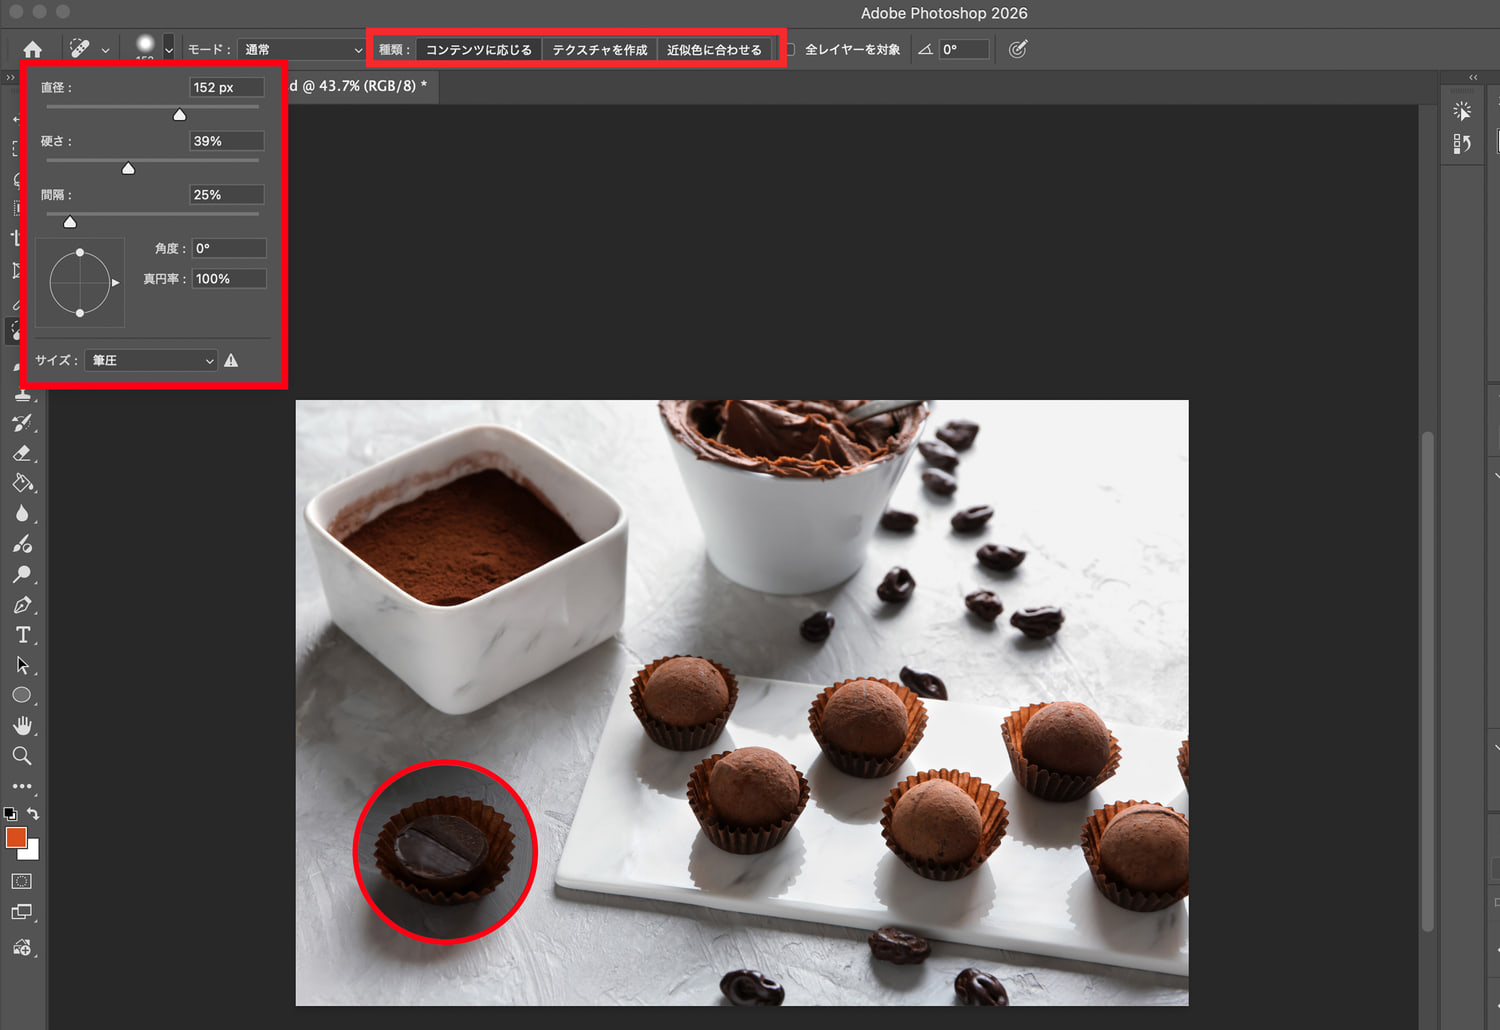This screenshot has height=1030, width=1500.
Task: Open the History panel icon
Action: tap(1462, 144)
